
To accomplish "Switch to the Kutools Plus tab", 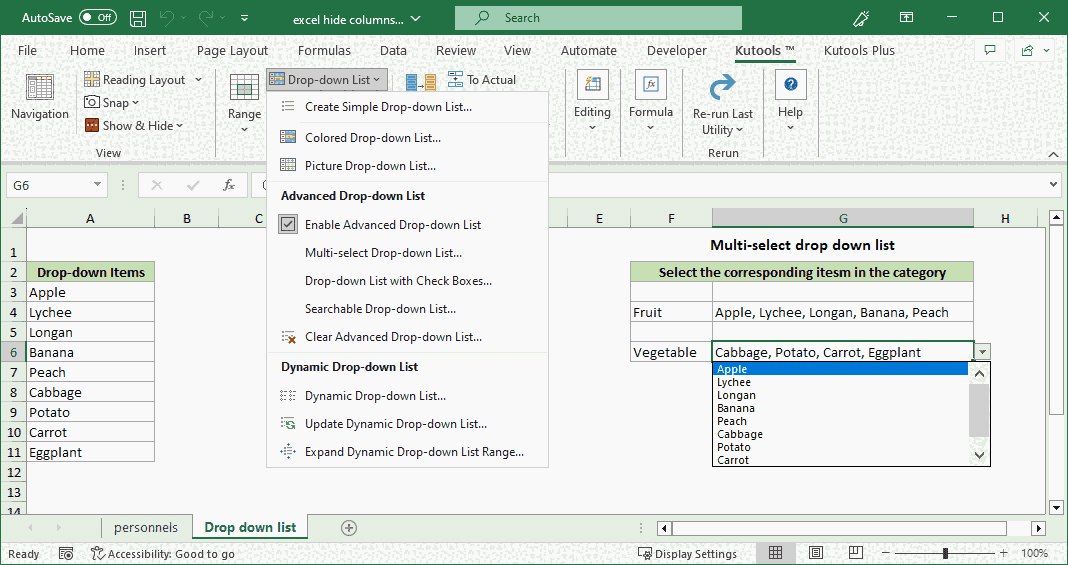I will [859, 50].
